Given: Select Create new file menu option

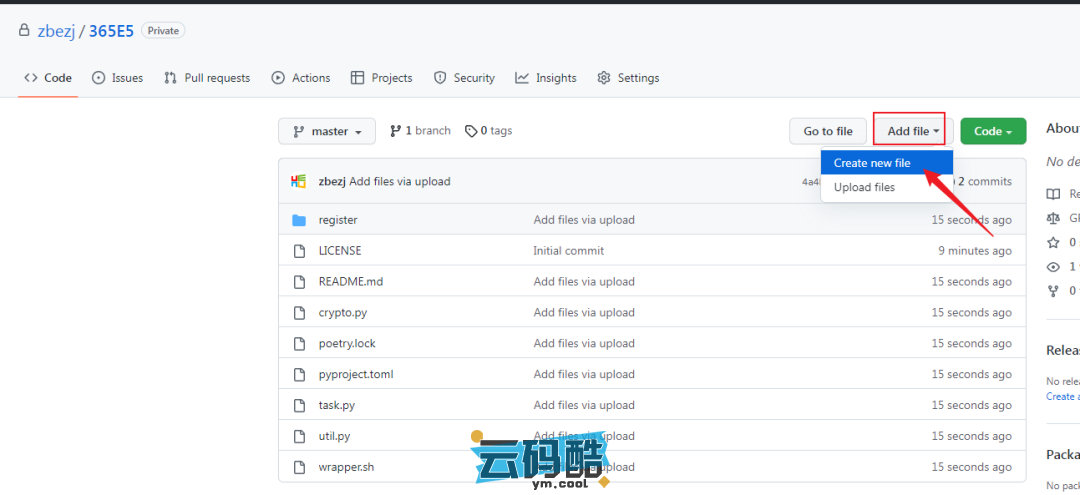Looking at the screenshot, I should [872, 163].
